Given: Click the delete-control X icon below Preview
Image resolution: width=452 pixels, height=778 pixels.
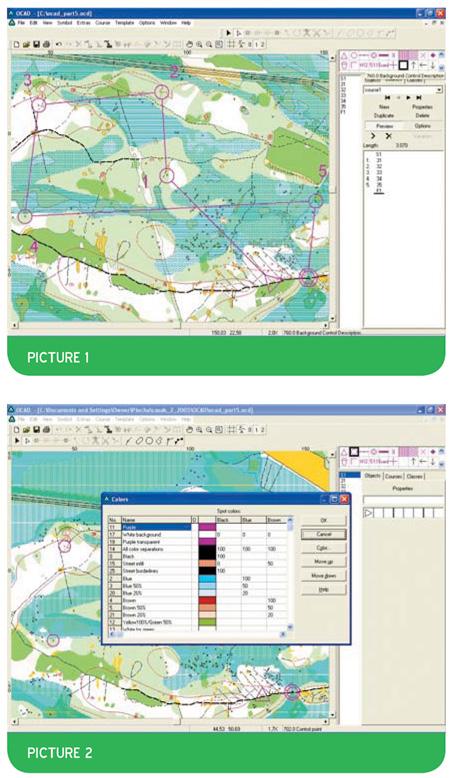Looking at the screenshot, I should (x=388, y=136).
